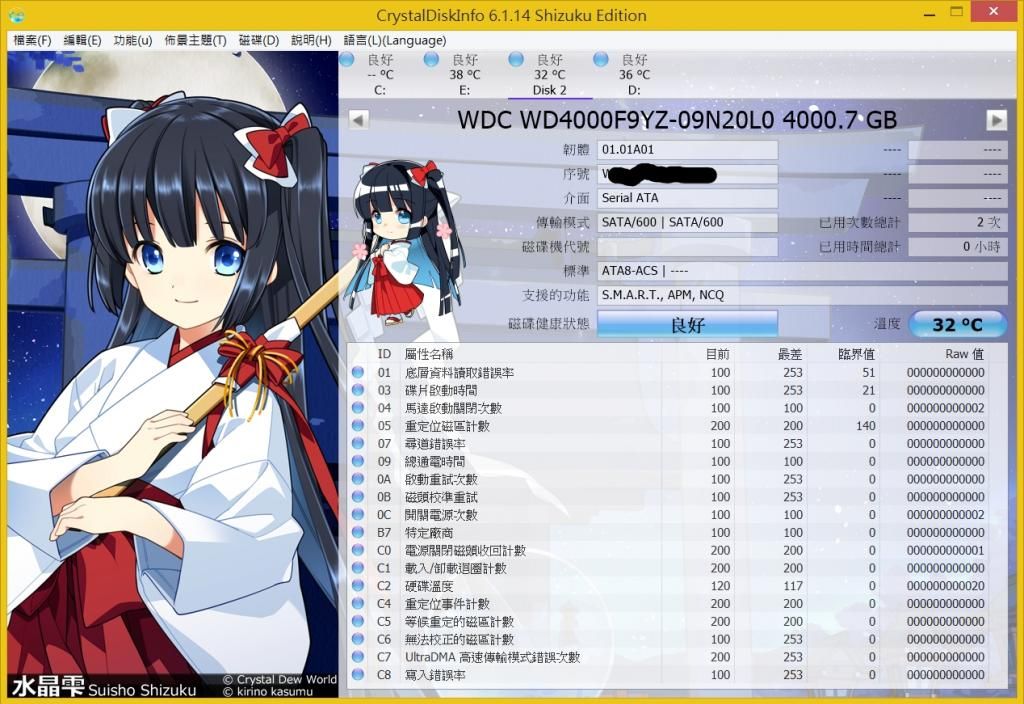Click the CrystalDiskInfo title bar app icon
The height and width of the screenshot is (704, 1024).
17,14
